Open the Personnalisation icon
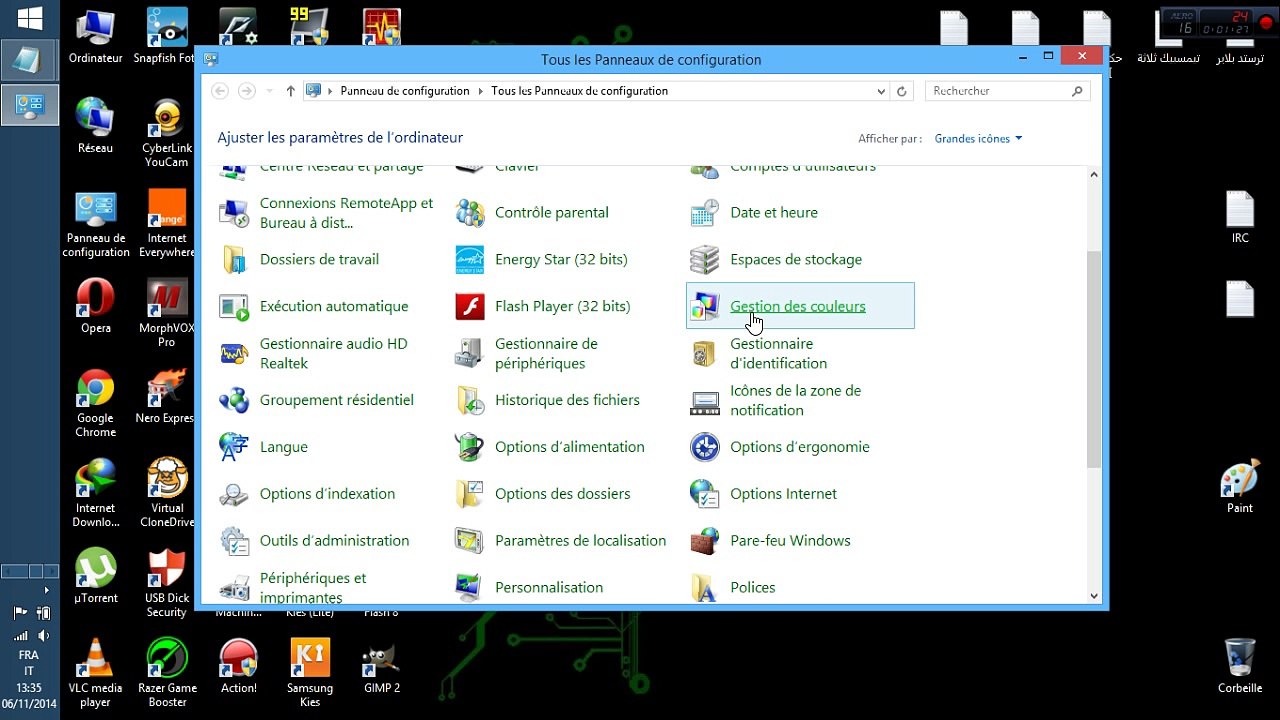The image size is (1280, 720). (470, 587)
